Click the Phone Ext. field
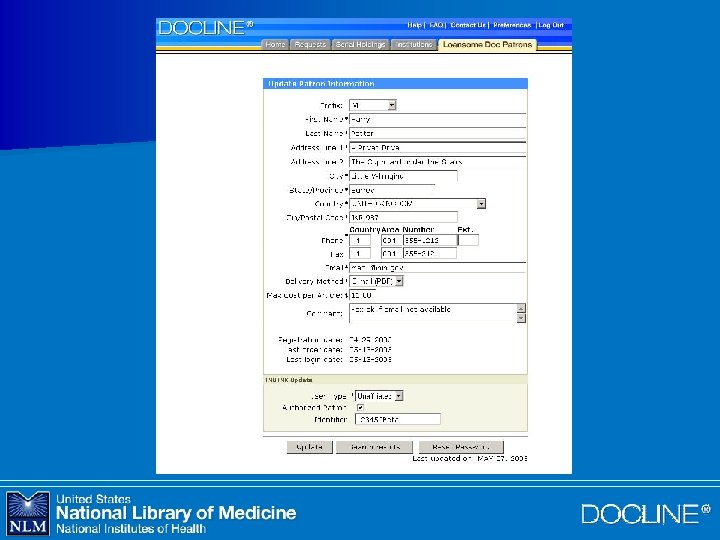Viewport: 720px width, 540px height. (x=468, y=240)
